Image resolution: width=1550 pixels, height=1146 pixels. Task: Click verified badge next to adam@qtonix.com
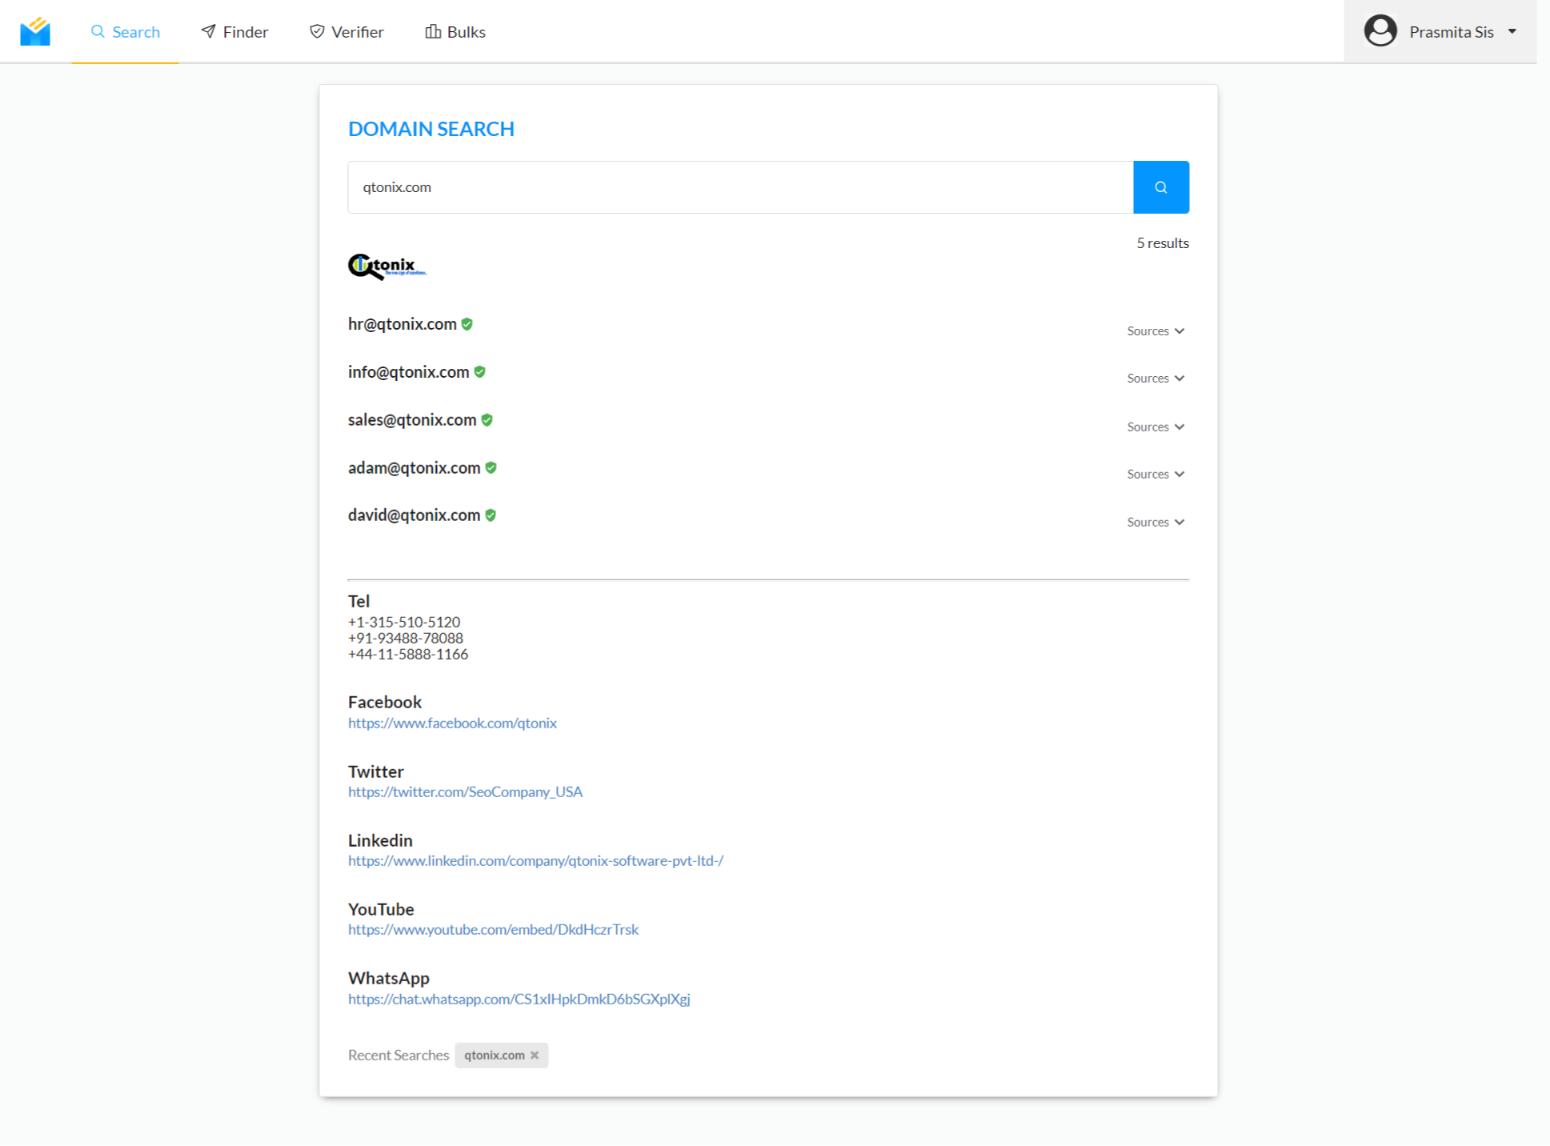[491, 468]
